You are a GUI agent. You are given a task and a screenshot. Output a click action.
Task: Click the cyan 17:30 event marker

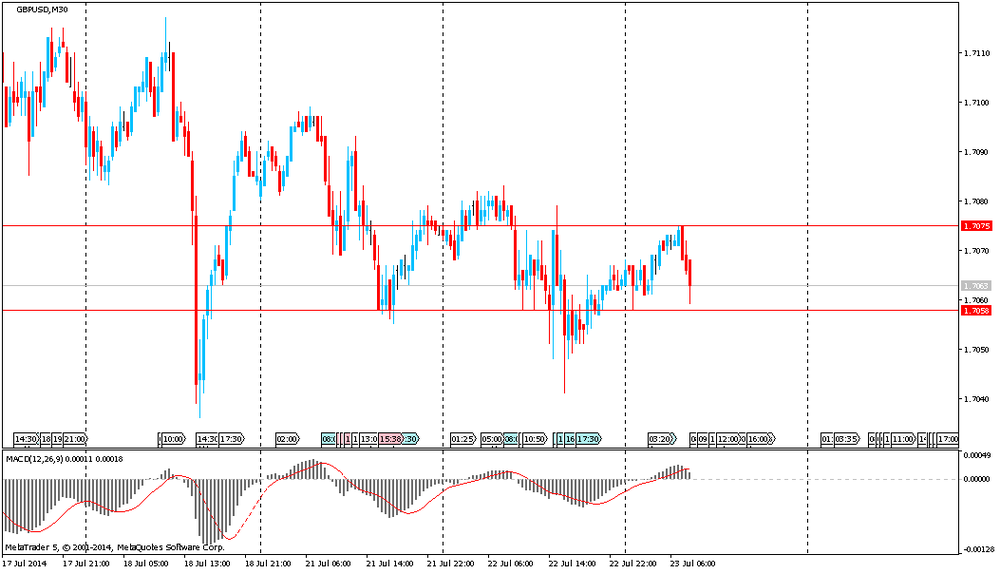[589, 439]
